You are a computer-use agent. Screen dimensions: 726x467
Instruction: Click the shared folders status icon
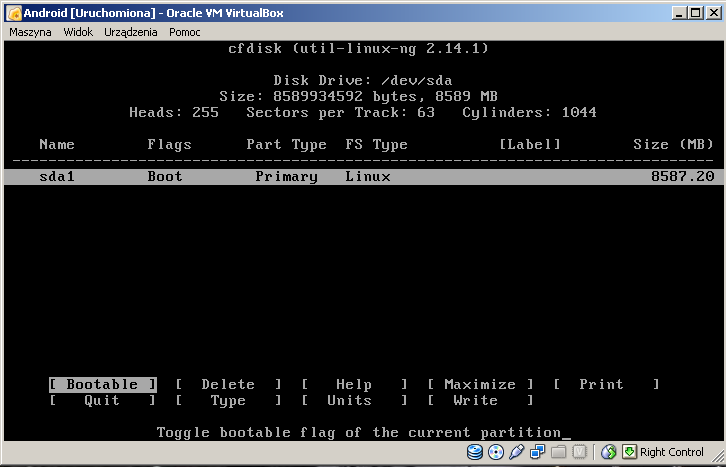pyautogui.click(x=558, y=452)
